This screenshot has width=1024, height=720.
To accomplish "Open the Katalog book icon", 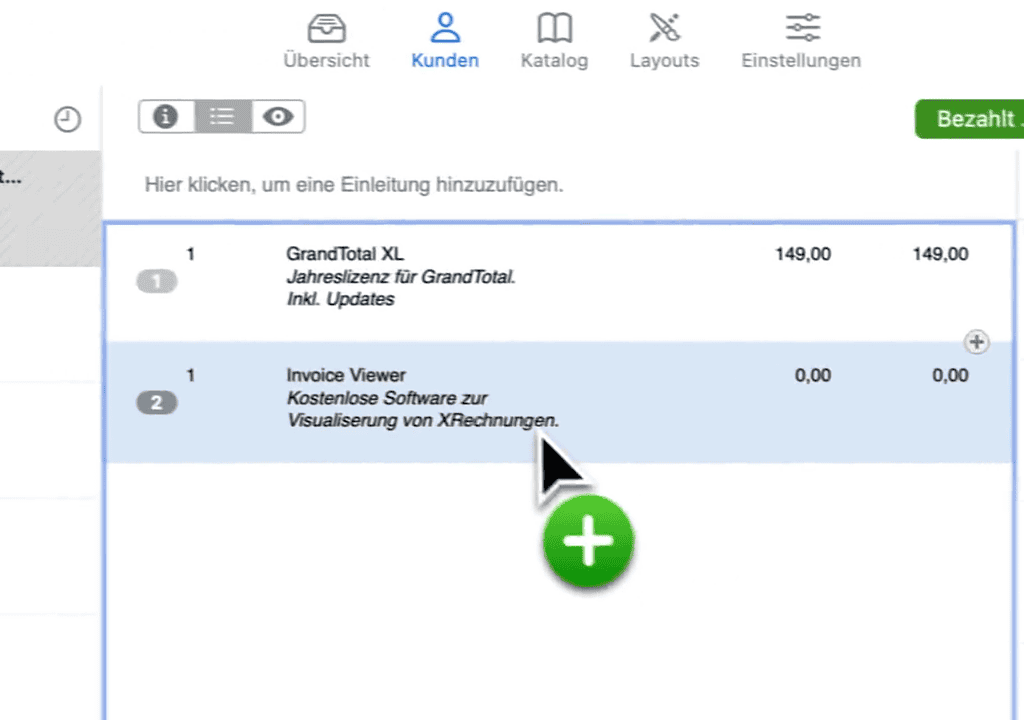I will click(554, 28).
